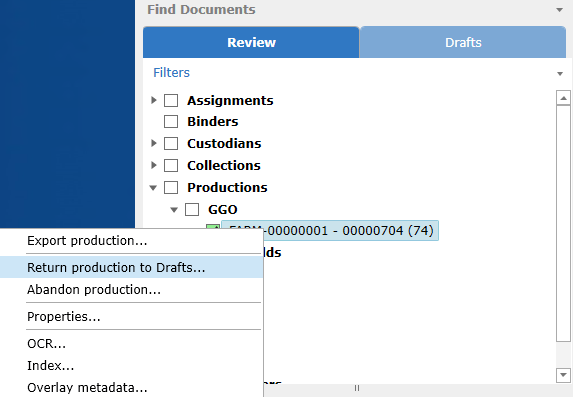Expand the Custodians tree node
Screen dimensions: 573x397
coord(153,143)
